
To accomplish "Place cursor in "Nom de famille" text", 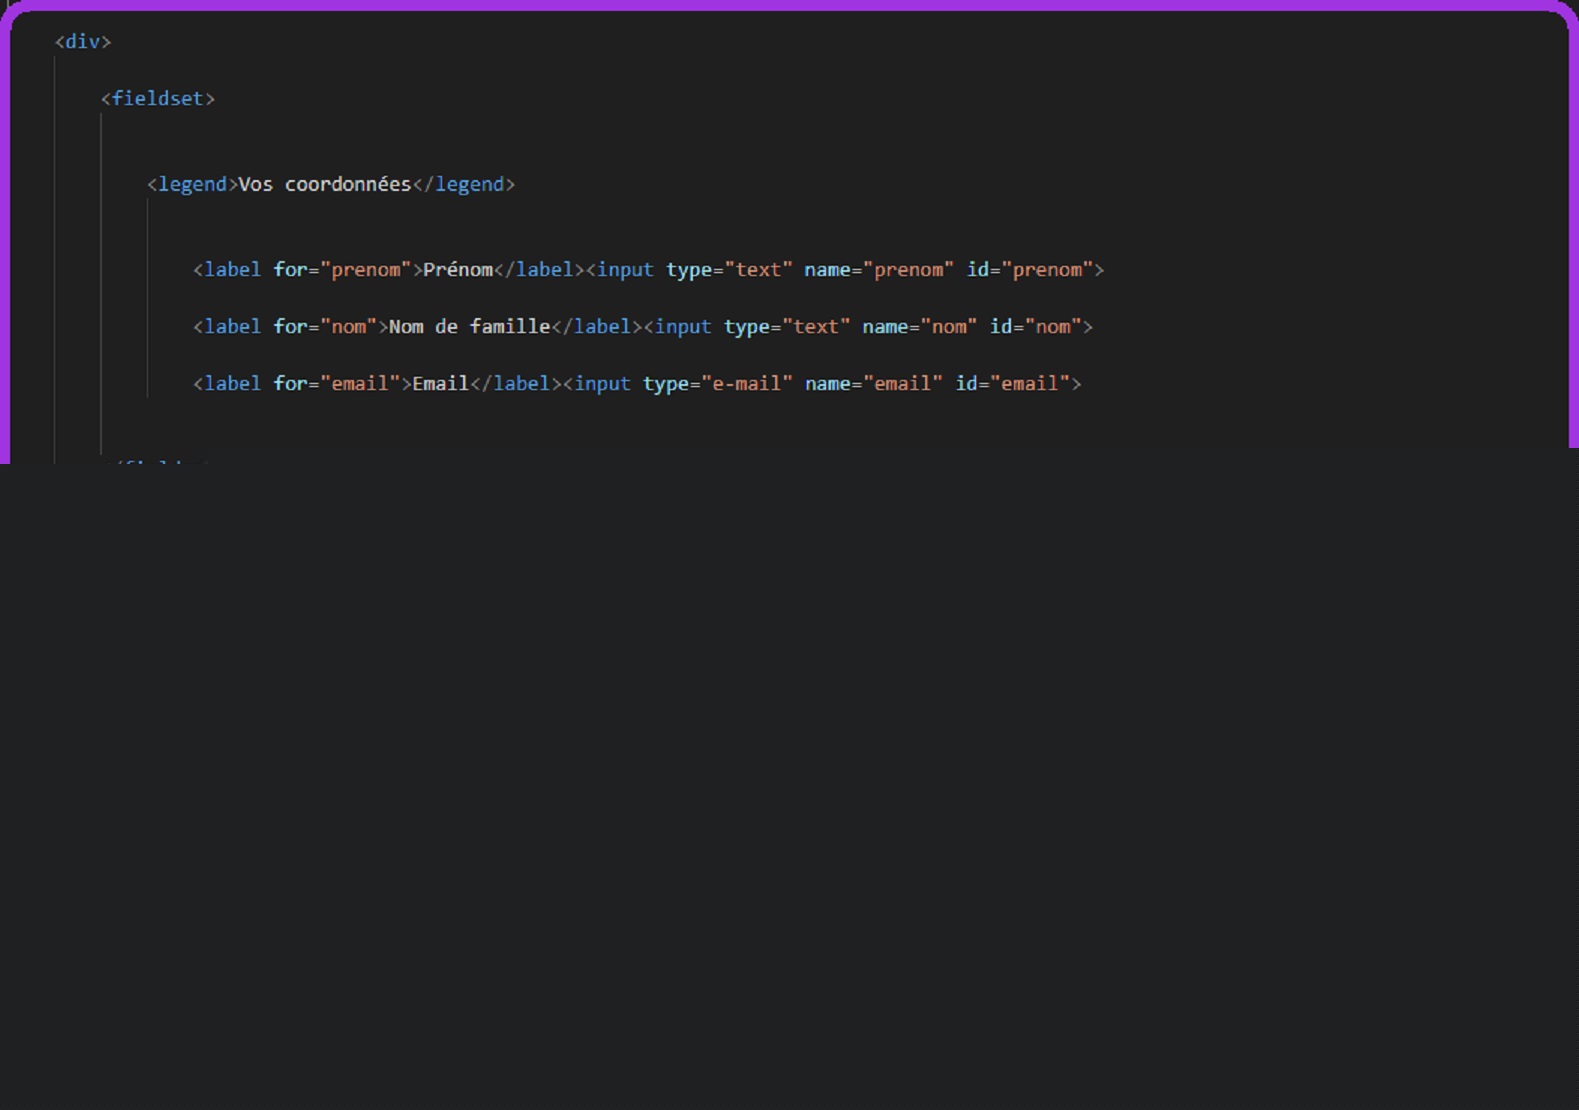I will pos(469,327).
